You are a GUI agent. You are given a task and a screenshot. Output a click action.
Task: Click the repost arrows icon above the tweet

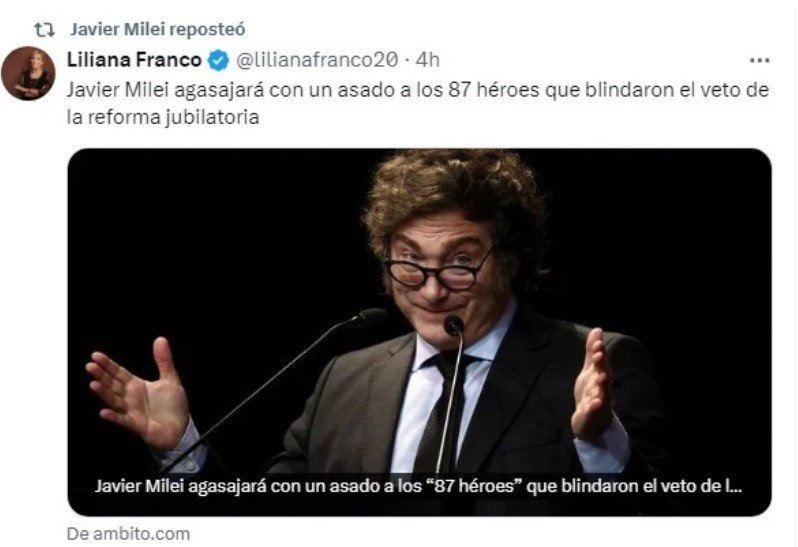[44, 30]
